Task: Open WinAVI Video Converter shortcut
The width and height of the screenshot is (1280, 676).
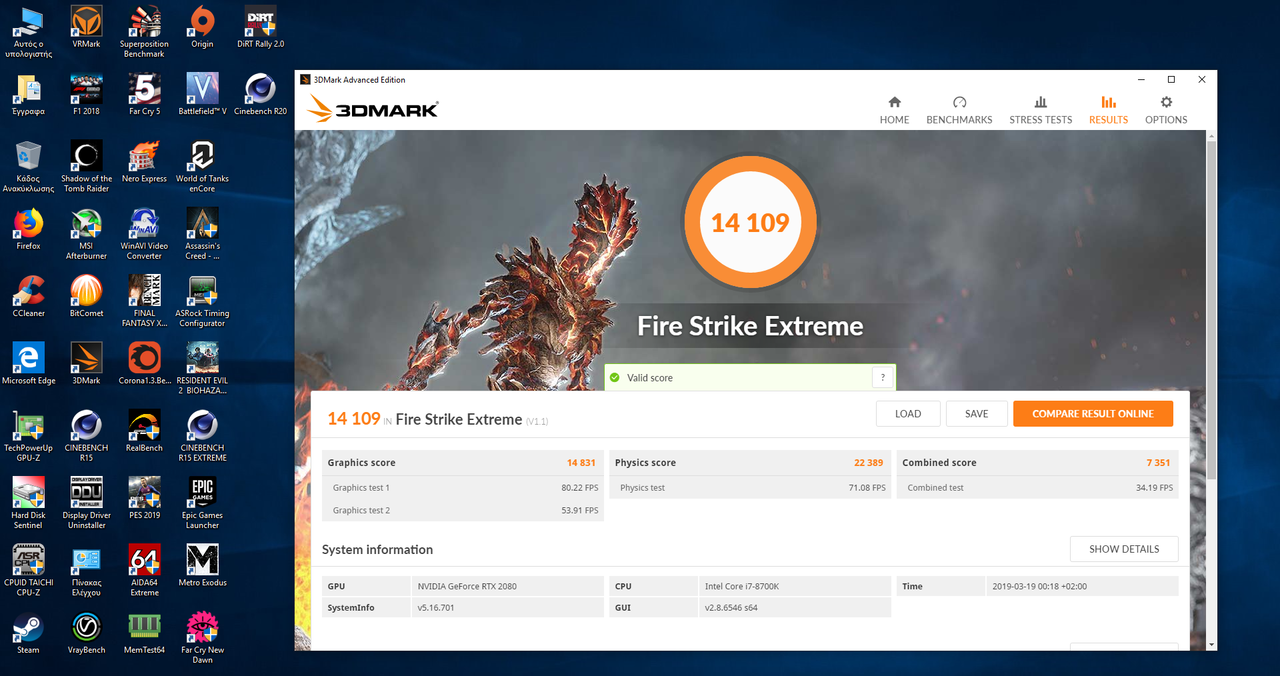Action: [144, 234]
